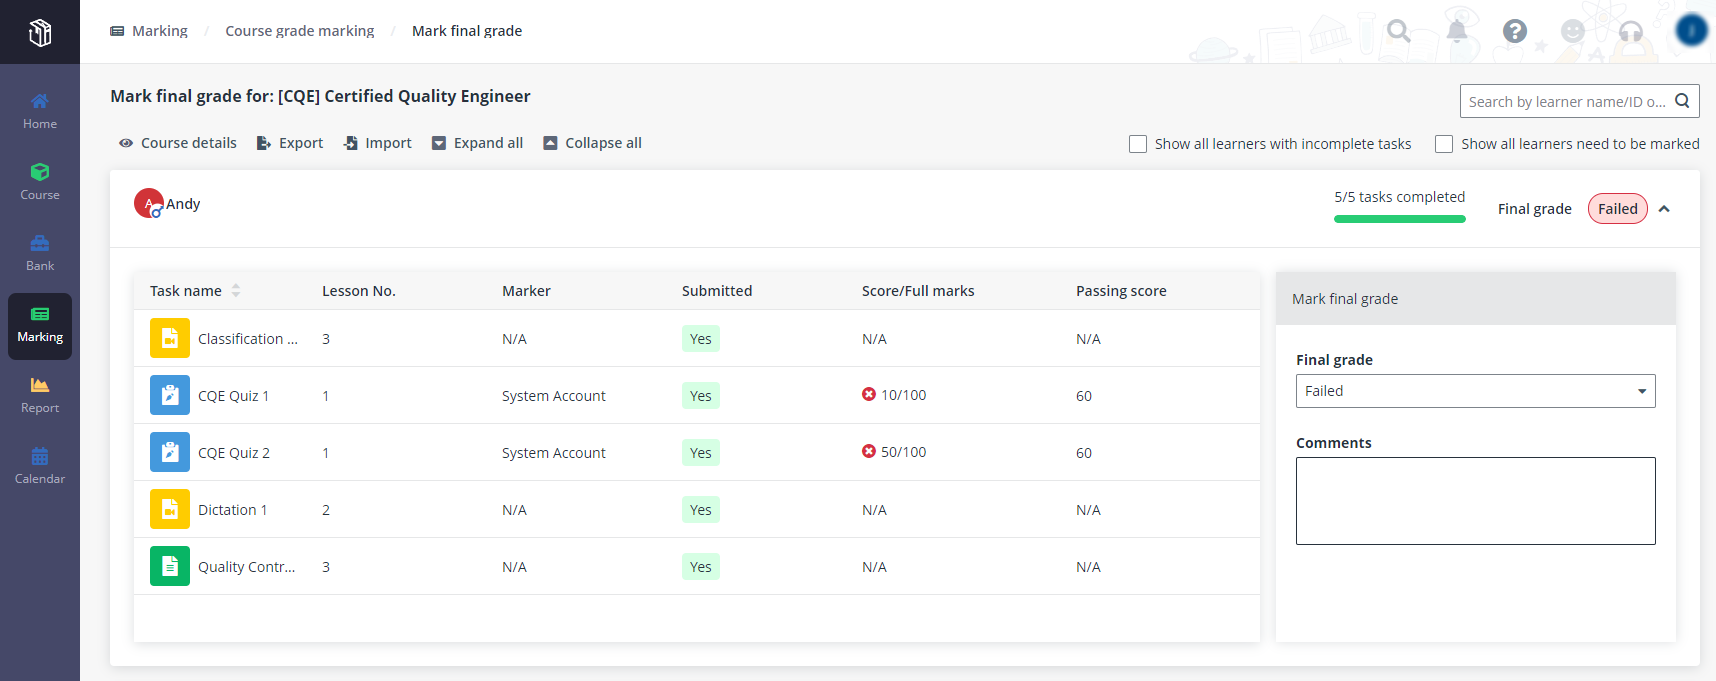This screenshot has width=1716, height=681.
Task: Click the Course details eye icon
Action: click(x=126, y=143)
